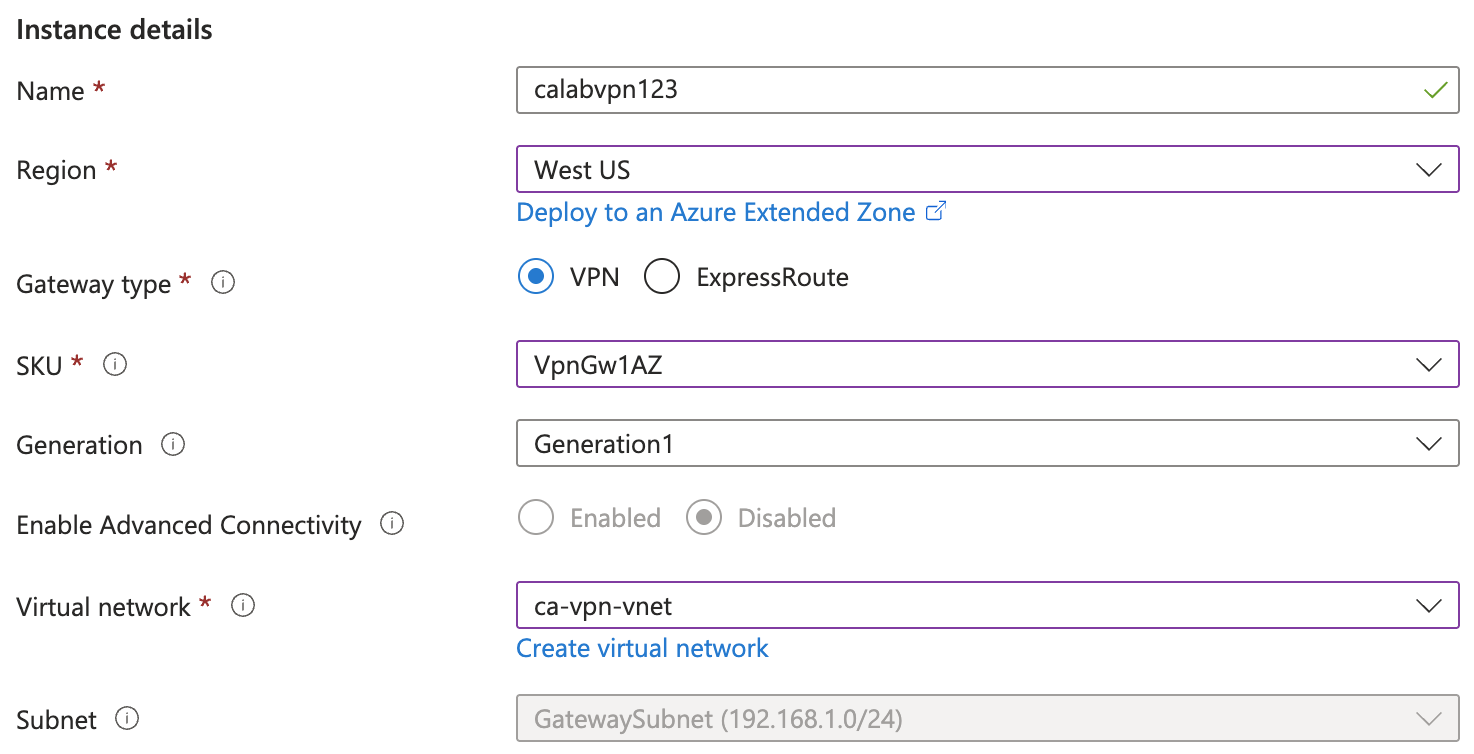The width and height of the screenshot is (1474, 754).
Task: Click the Gateway type label
Action: click(94, 285)
